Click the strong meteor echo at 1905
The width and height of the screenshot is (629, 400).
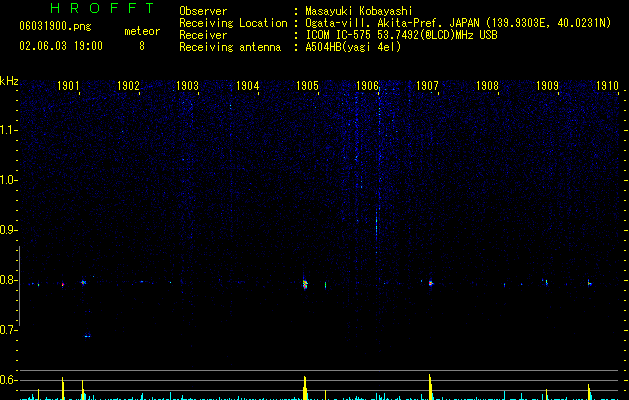pyautogui.click(x=305, y=284)
